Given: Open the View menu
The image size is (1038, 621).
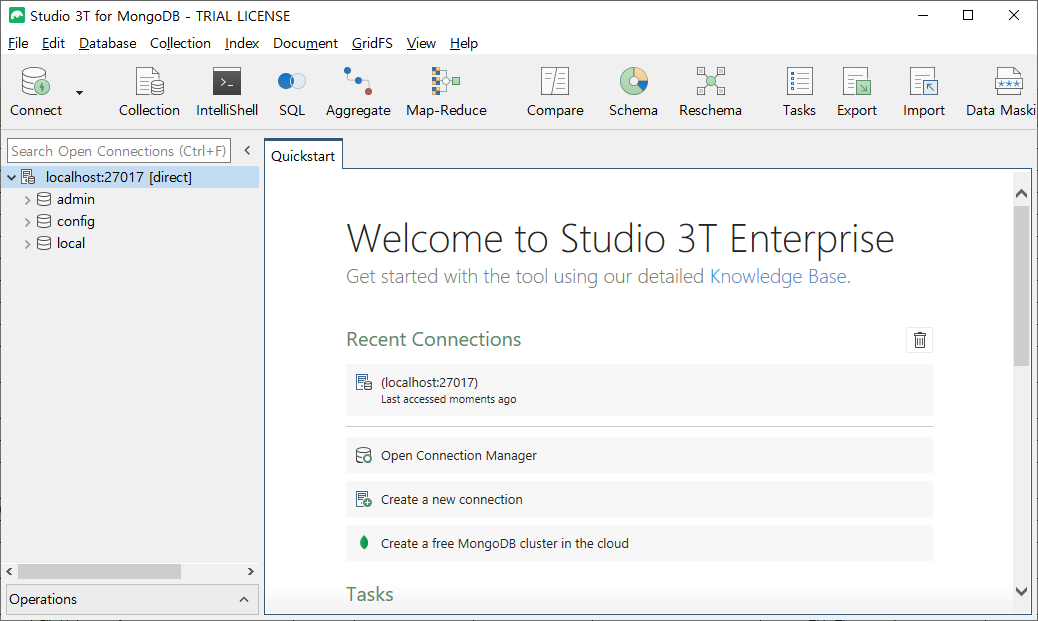Looking at the screenshot, I should pyautogui.click(x=421, y=43).
